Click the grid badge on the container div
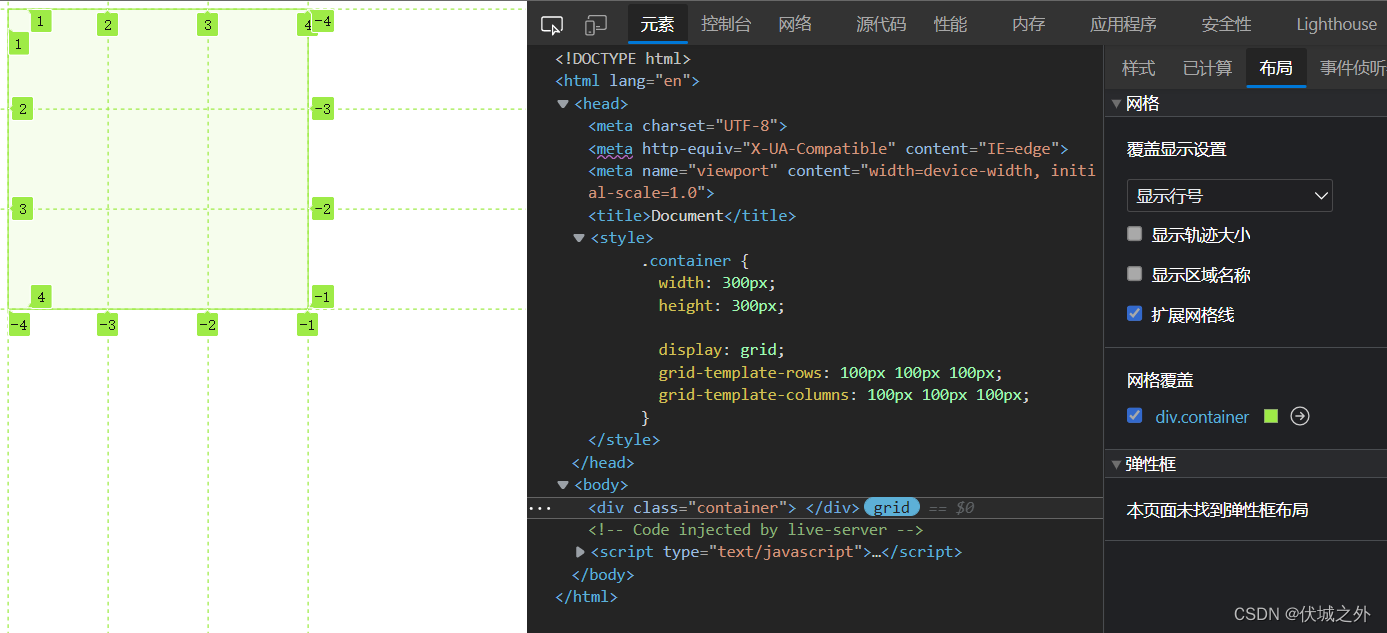1387x633 pixels. tap(891, 507)
